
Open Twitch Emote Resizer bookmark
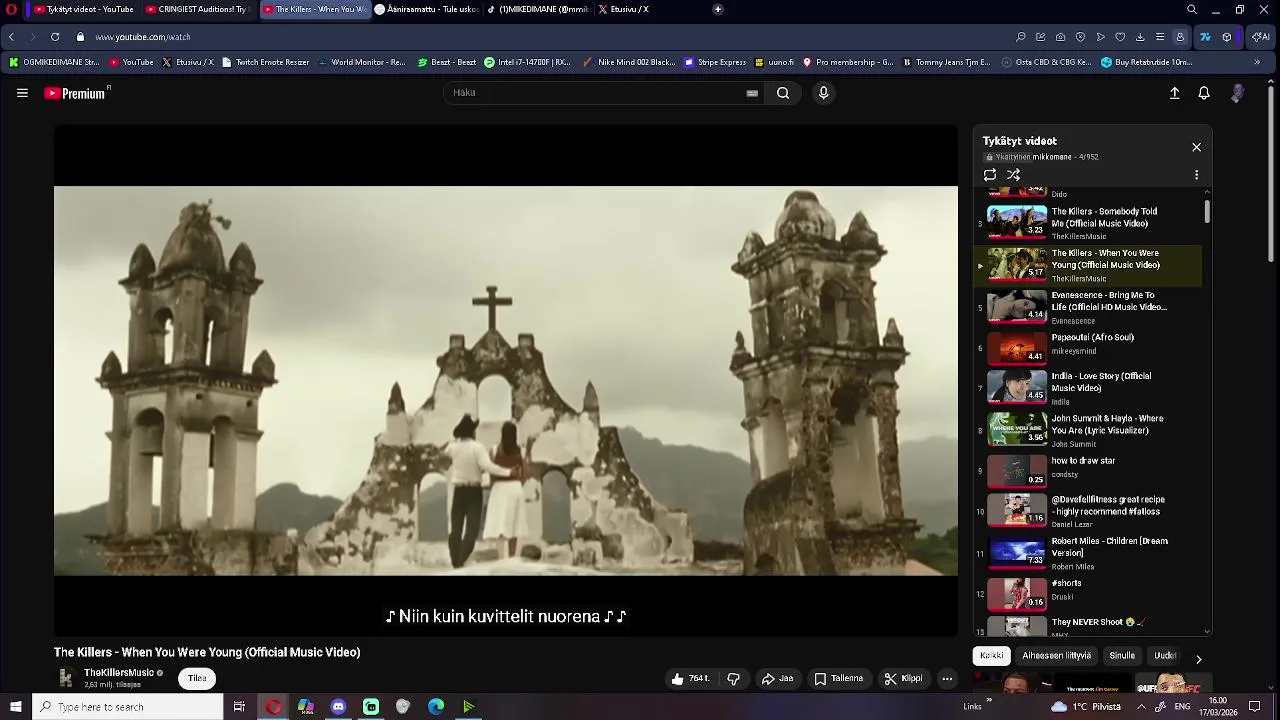[x=266, y=62]
